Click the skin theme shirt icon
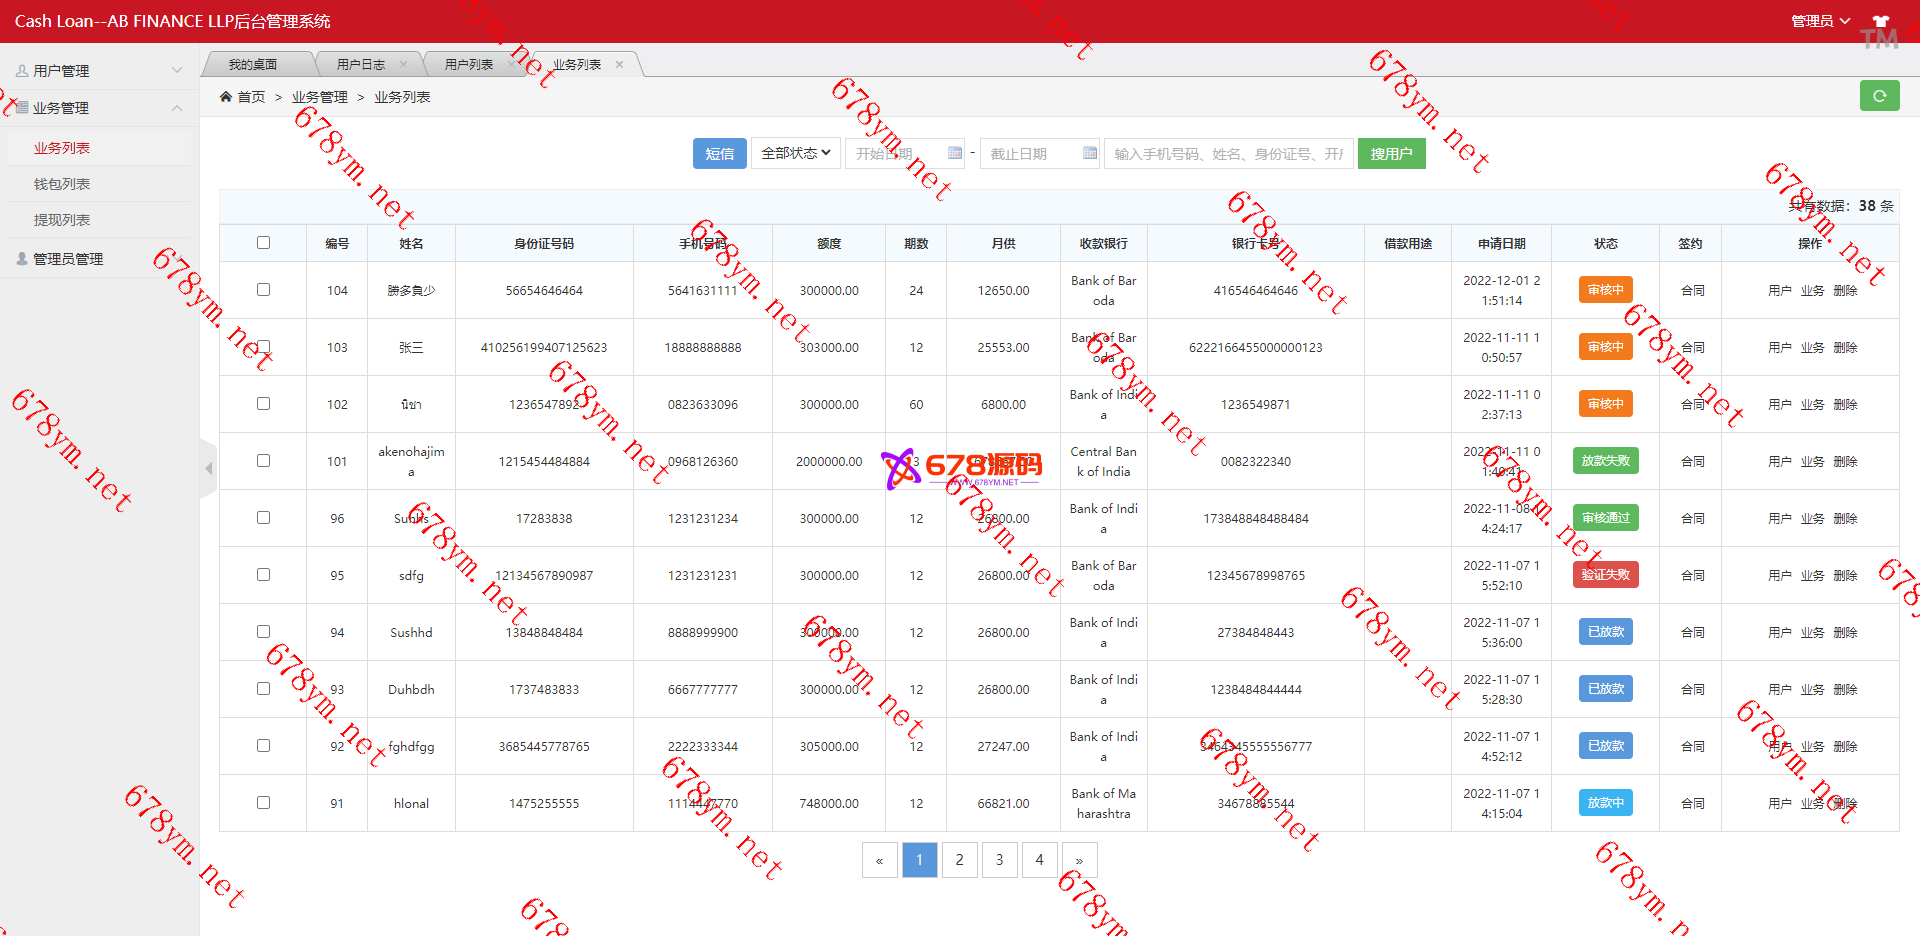 1880,21
